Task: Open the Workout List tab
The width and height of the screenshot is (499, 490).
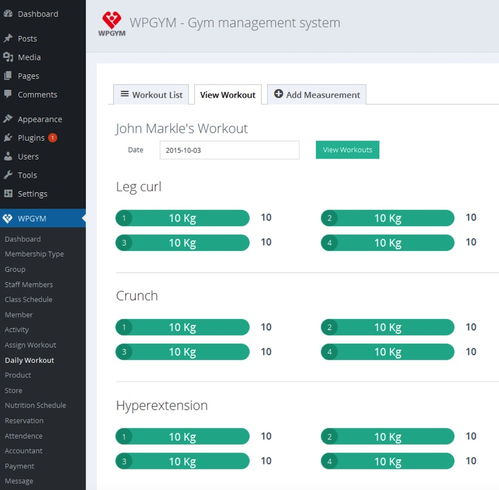Action: 151,95
